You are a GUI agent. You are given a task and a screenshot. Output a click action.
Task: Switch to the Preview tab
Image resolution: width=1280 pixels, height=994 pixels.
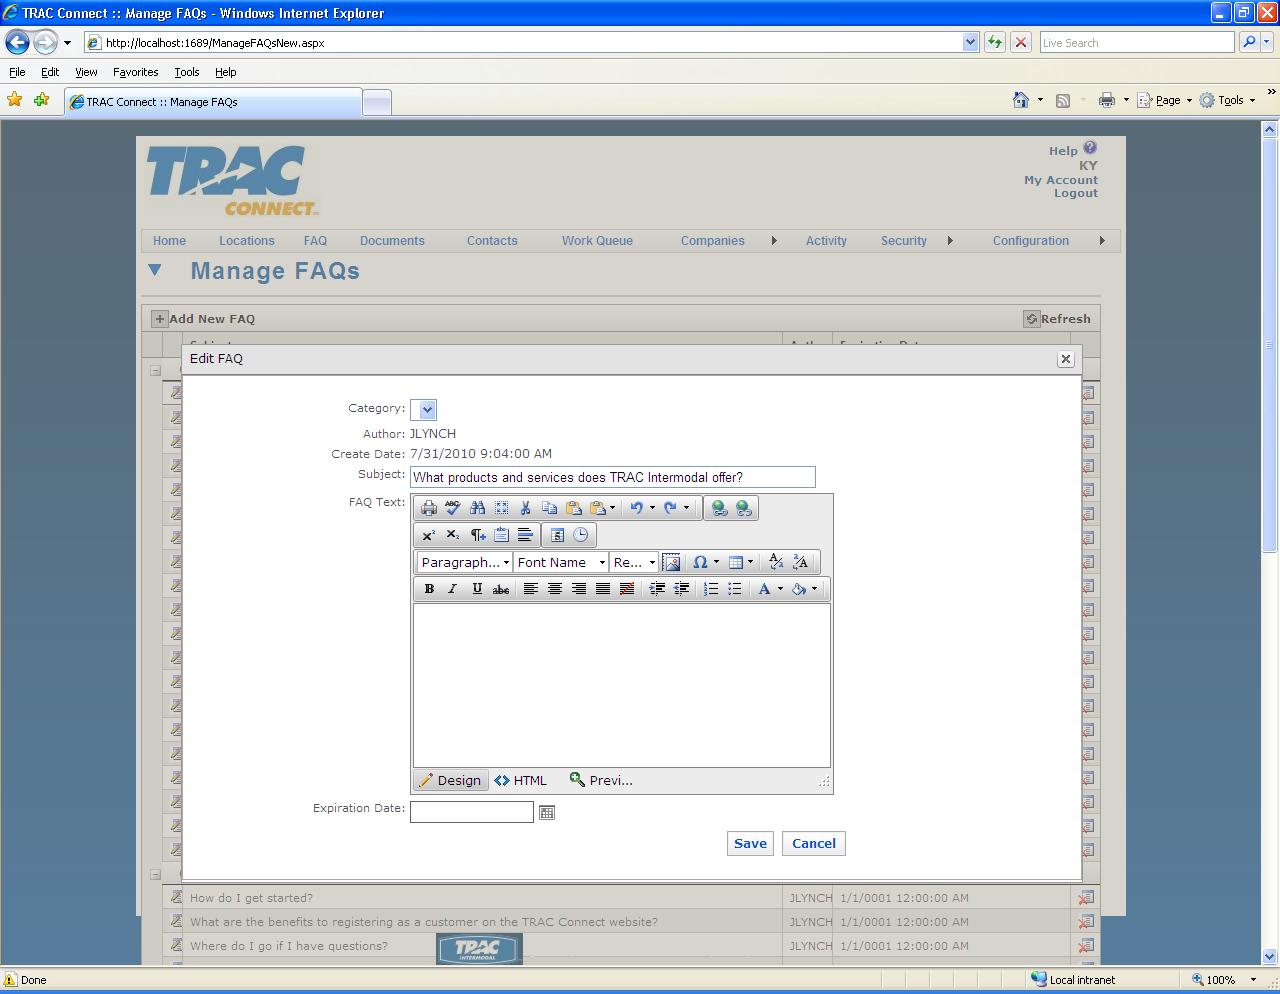pos(601,780)
